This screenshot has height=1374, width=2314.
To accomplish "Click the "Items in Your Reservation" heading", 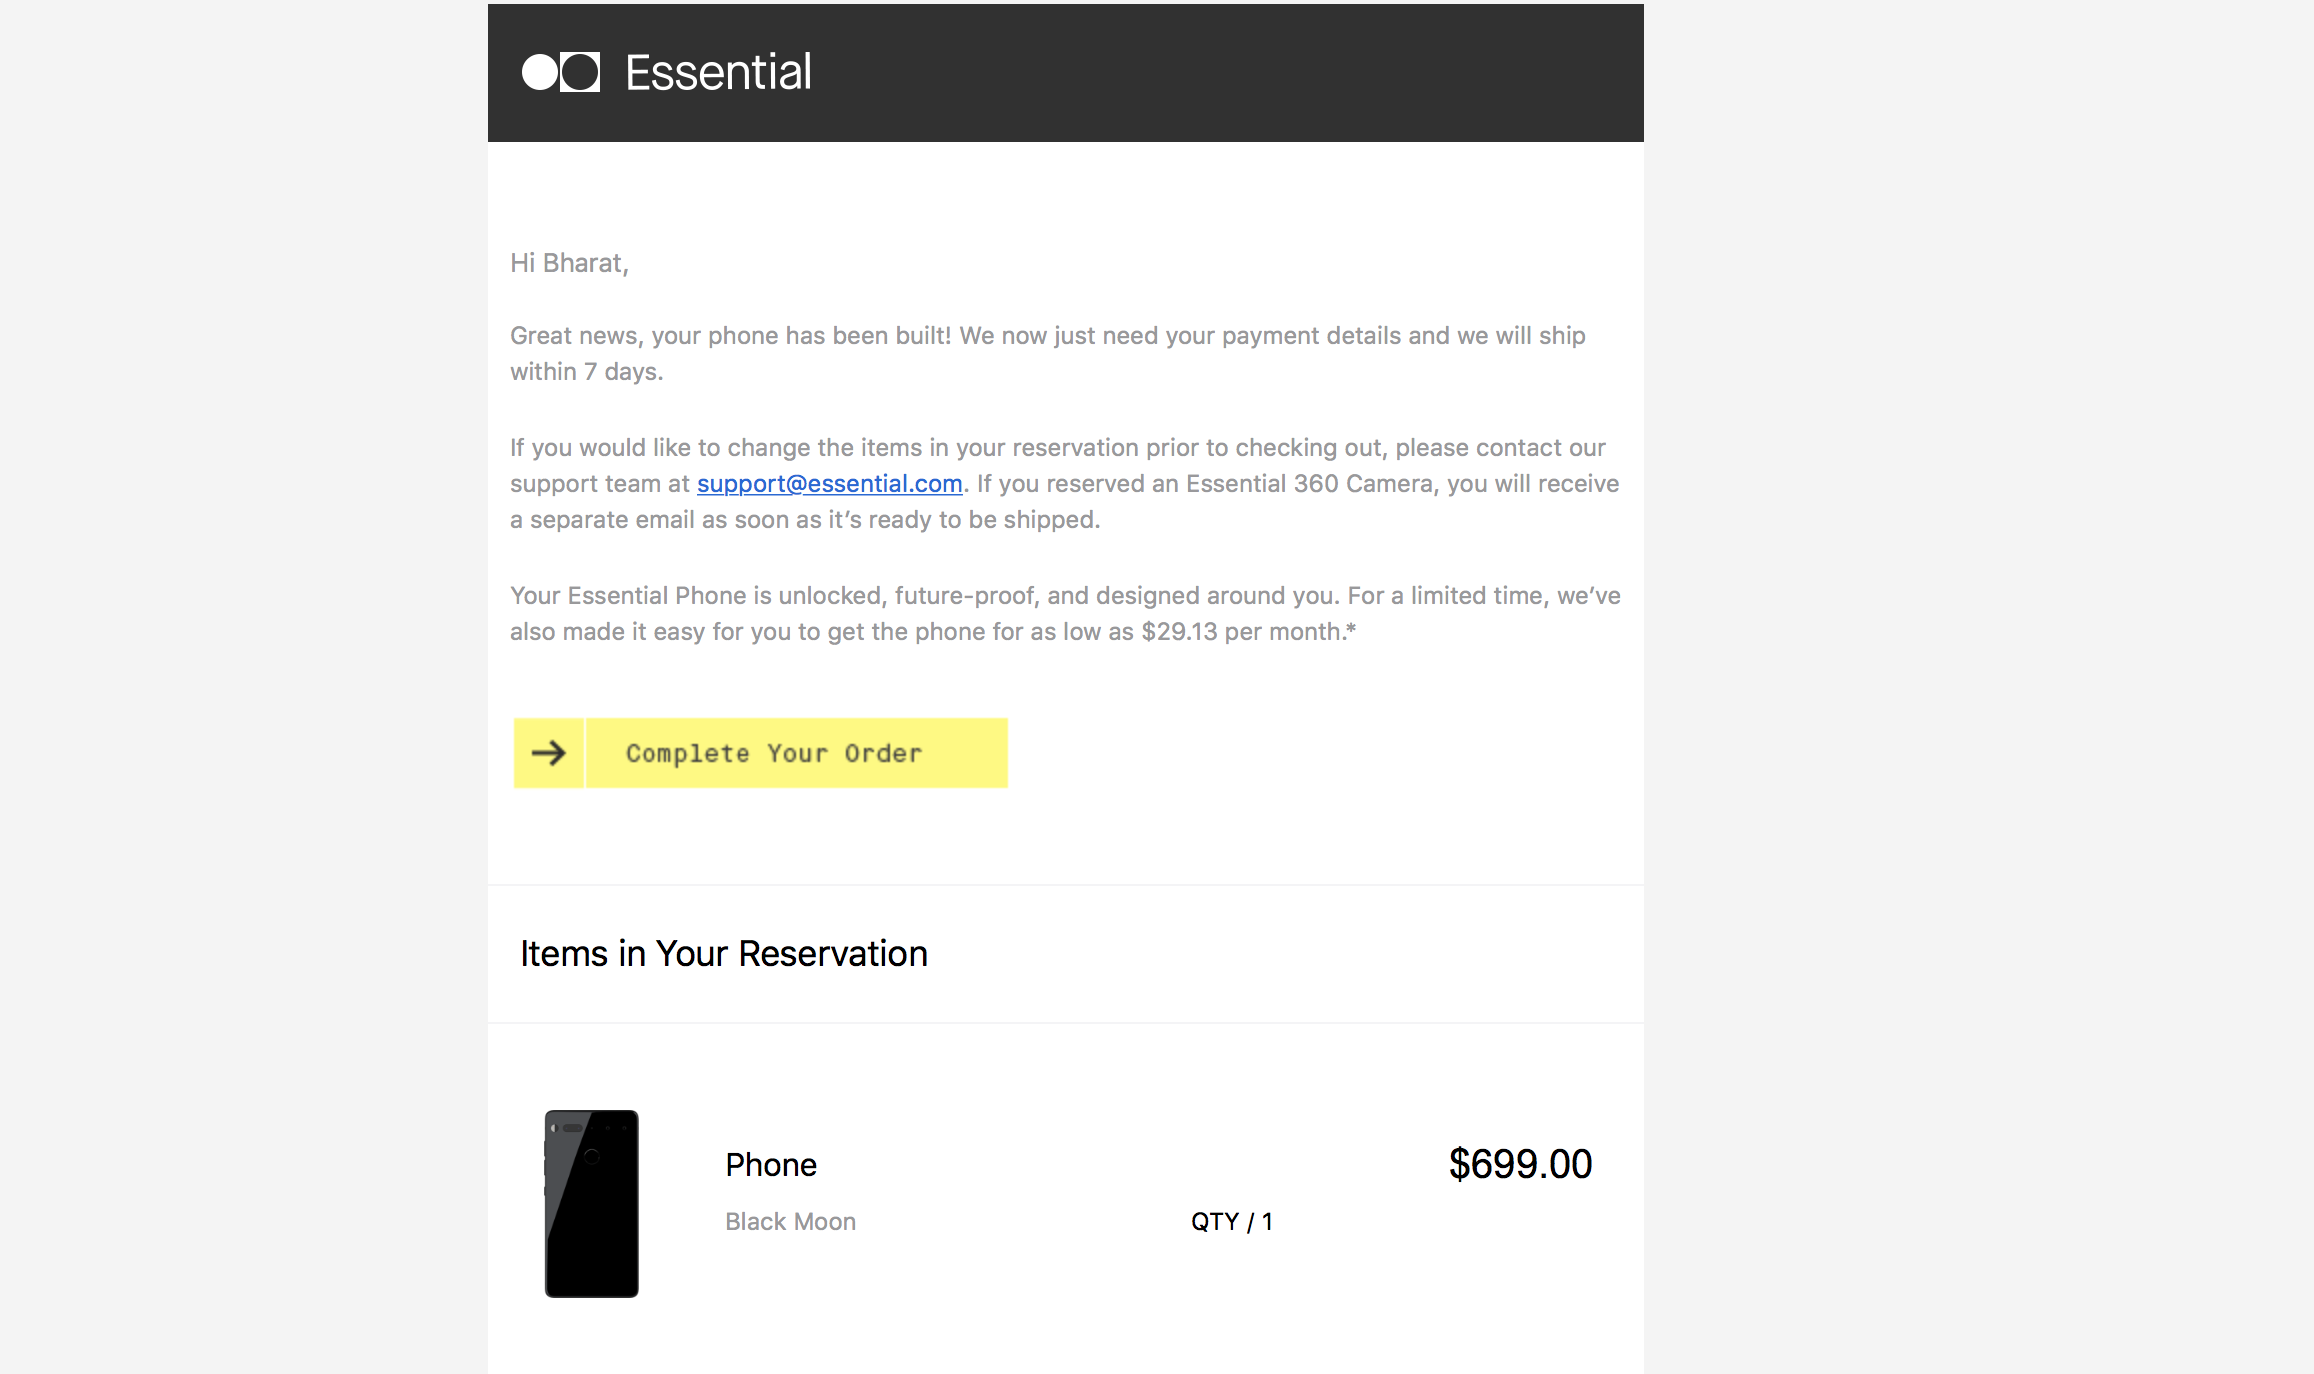I will pos(724,954).
